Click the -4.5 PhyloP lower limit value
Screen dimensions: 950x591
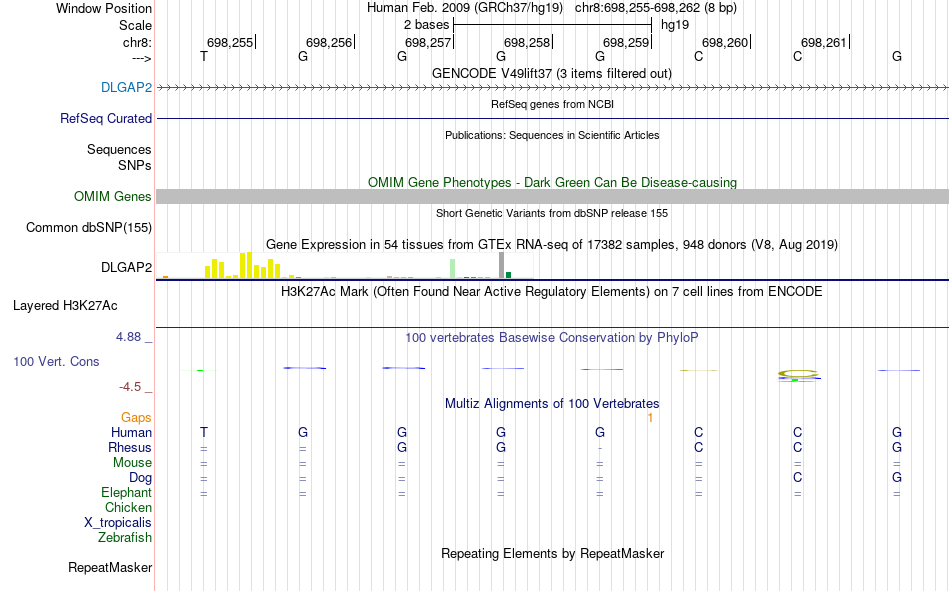click(x=130, y=387)
